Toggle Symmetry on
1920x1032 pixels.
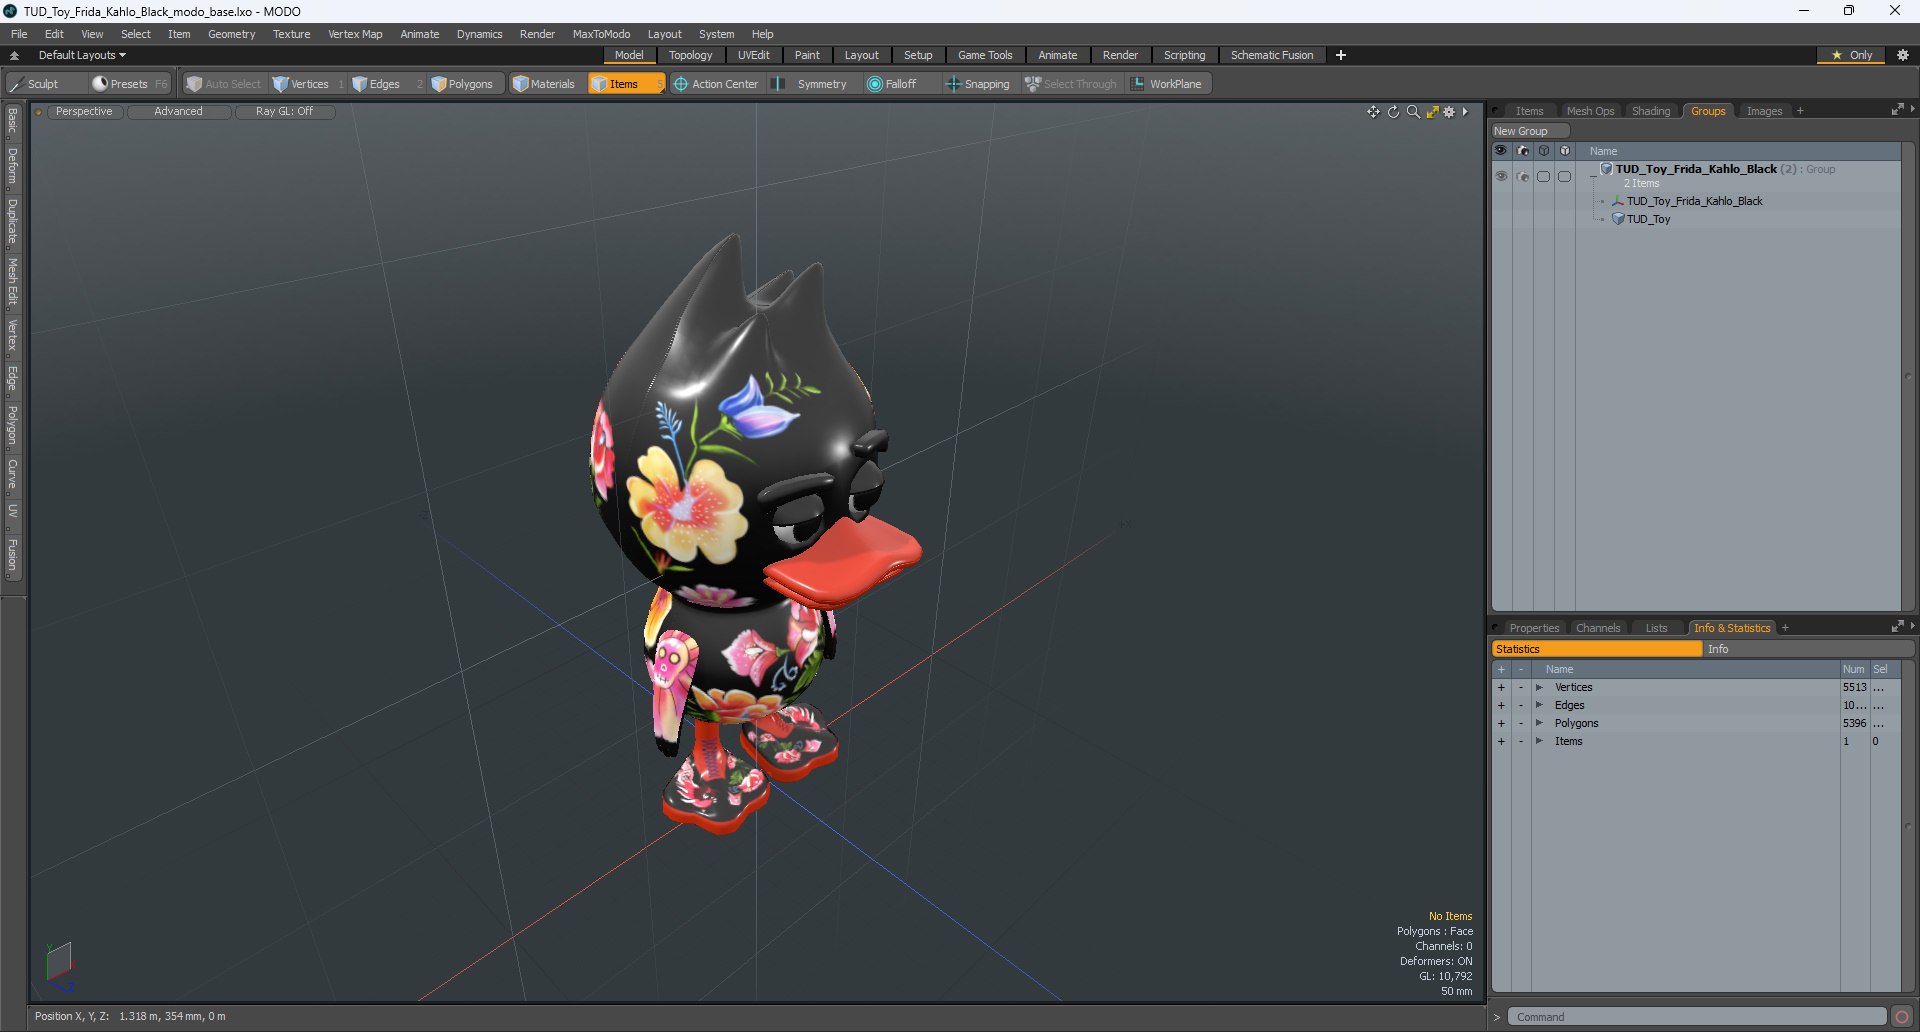pos(812,84)
